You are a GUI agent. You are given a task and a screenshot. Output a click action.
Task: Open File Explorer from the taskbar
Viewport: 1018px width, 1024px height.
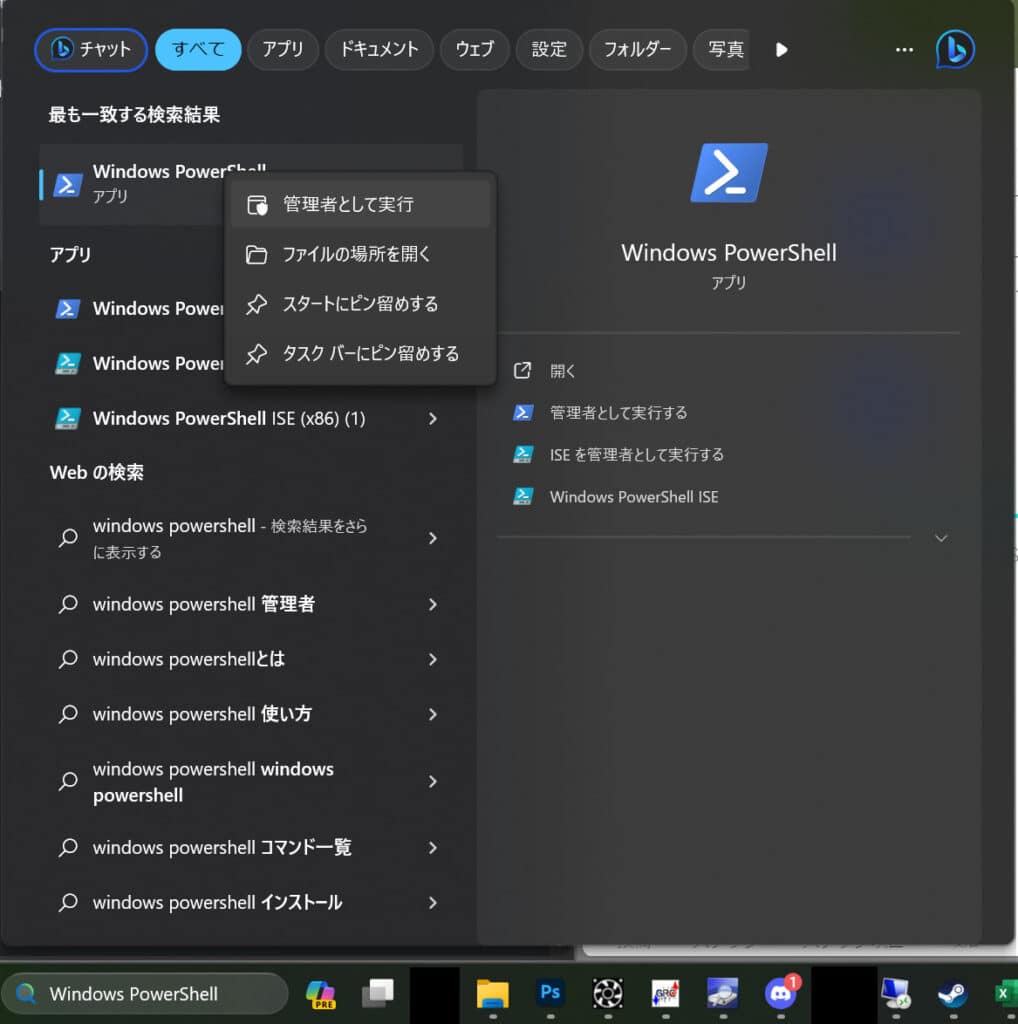[492, 994]
